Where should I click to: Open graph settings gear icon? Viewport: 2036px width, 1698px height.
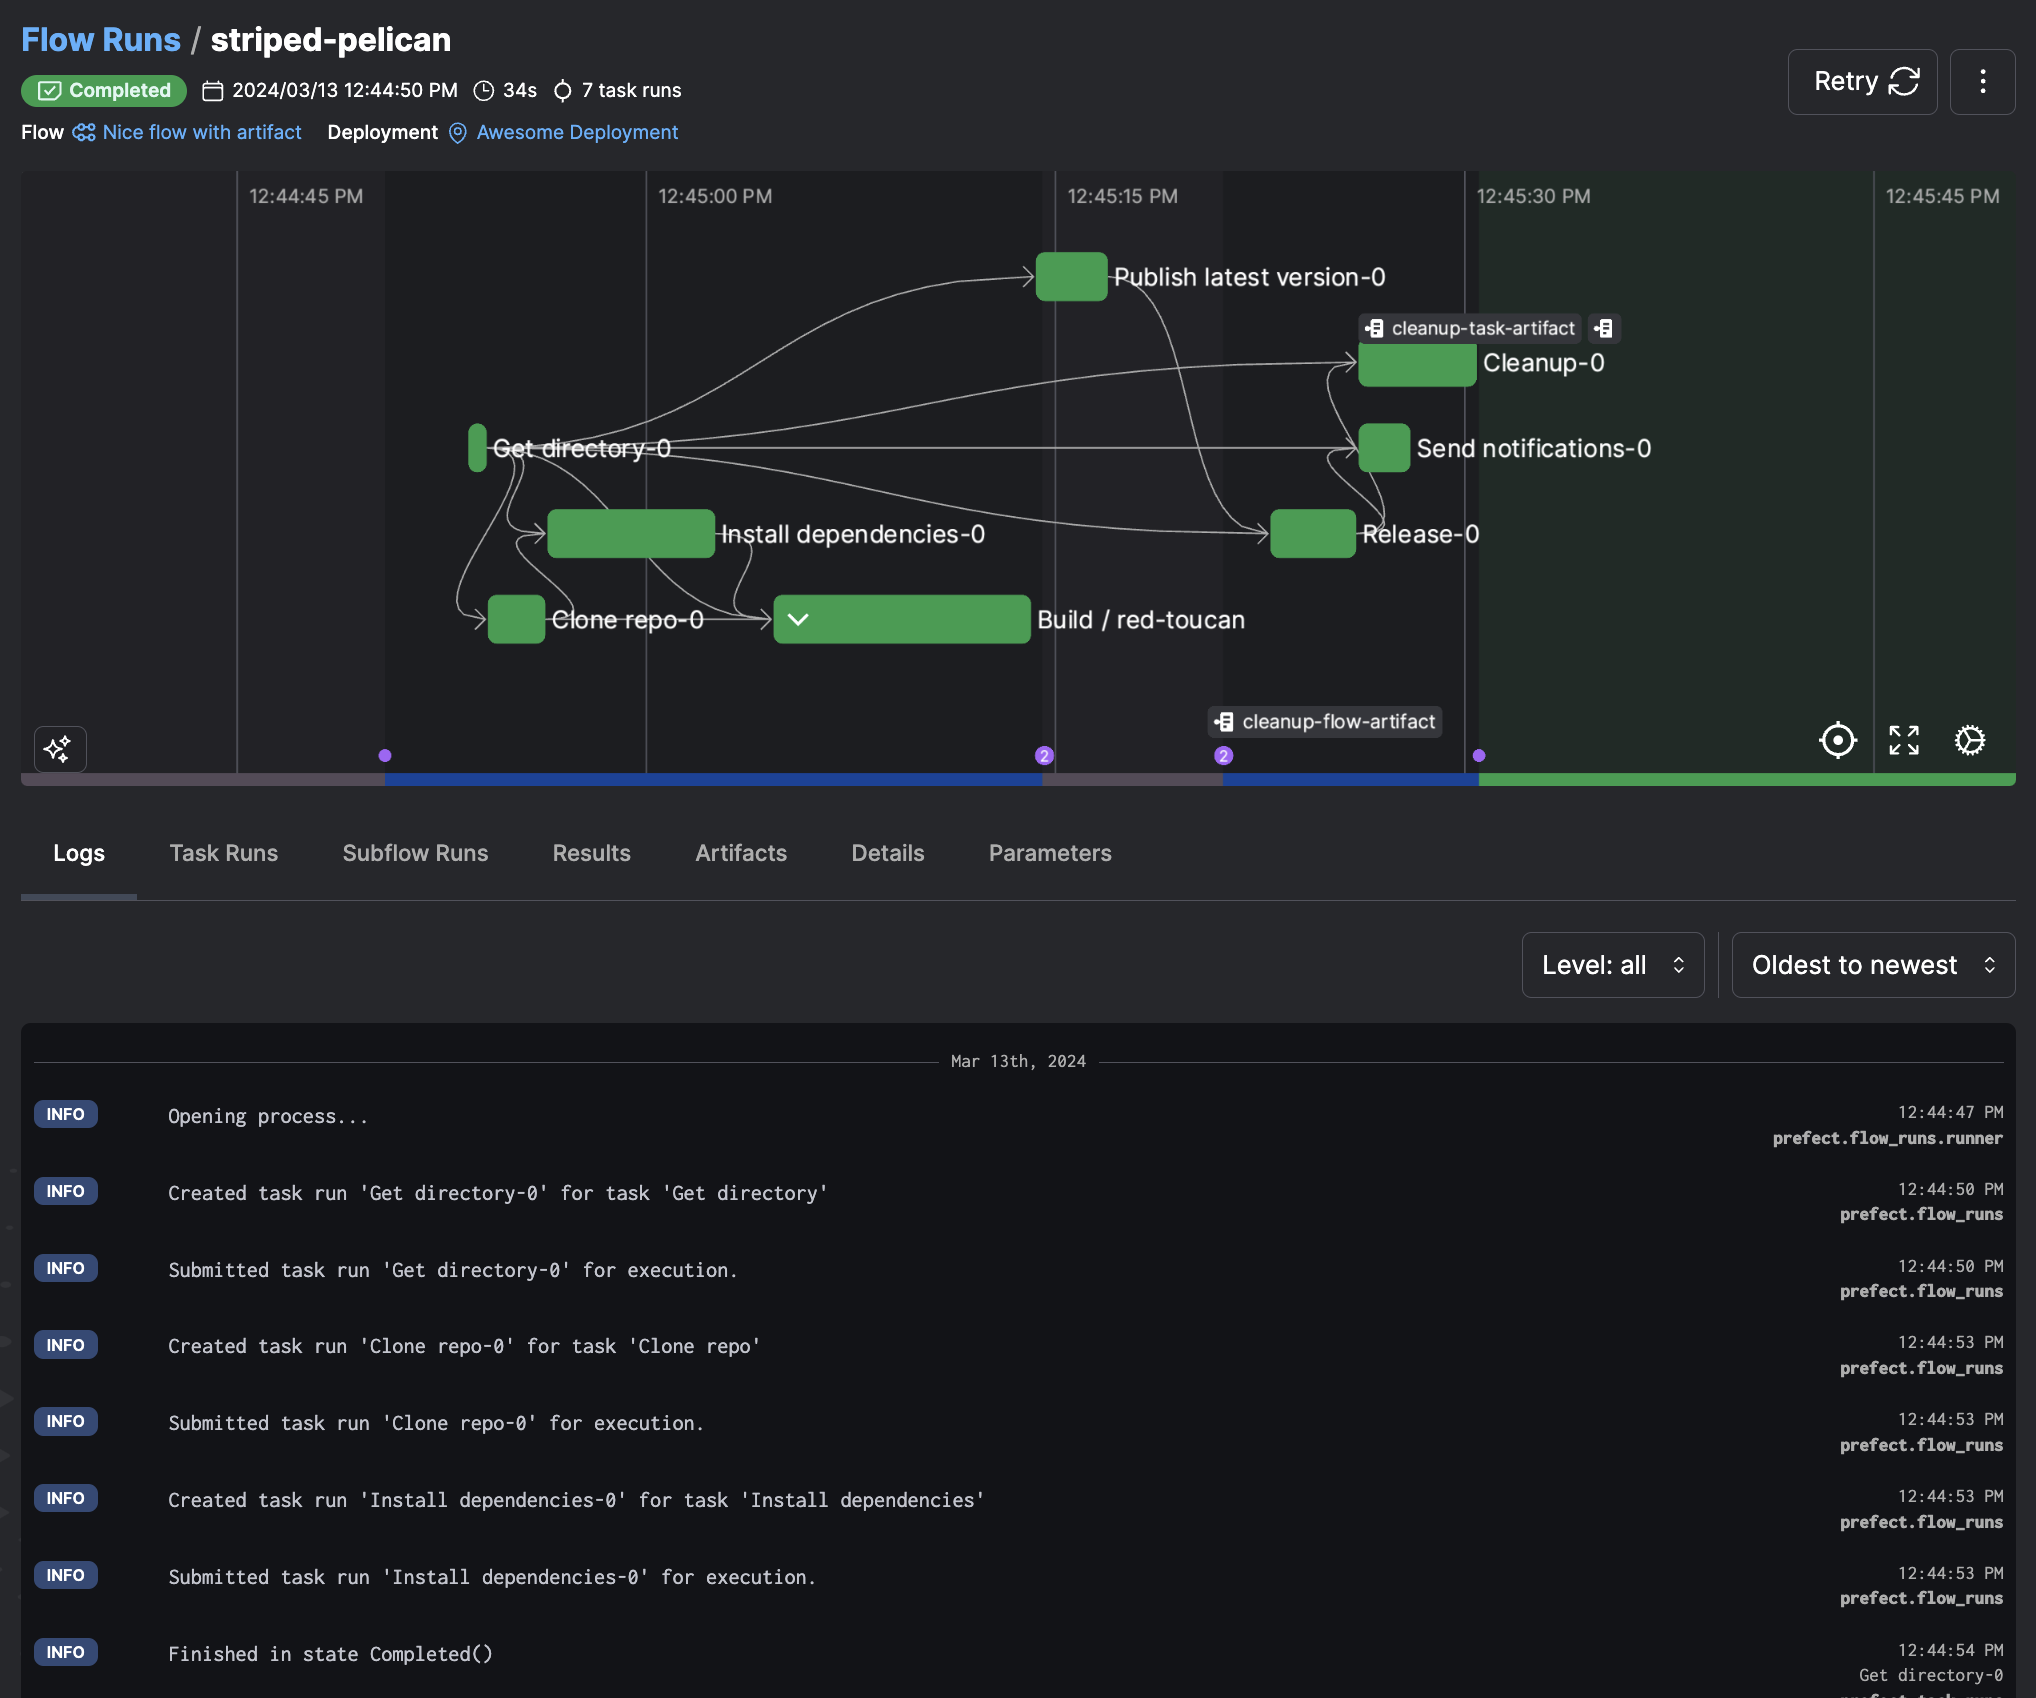pos(1969,741)
